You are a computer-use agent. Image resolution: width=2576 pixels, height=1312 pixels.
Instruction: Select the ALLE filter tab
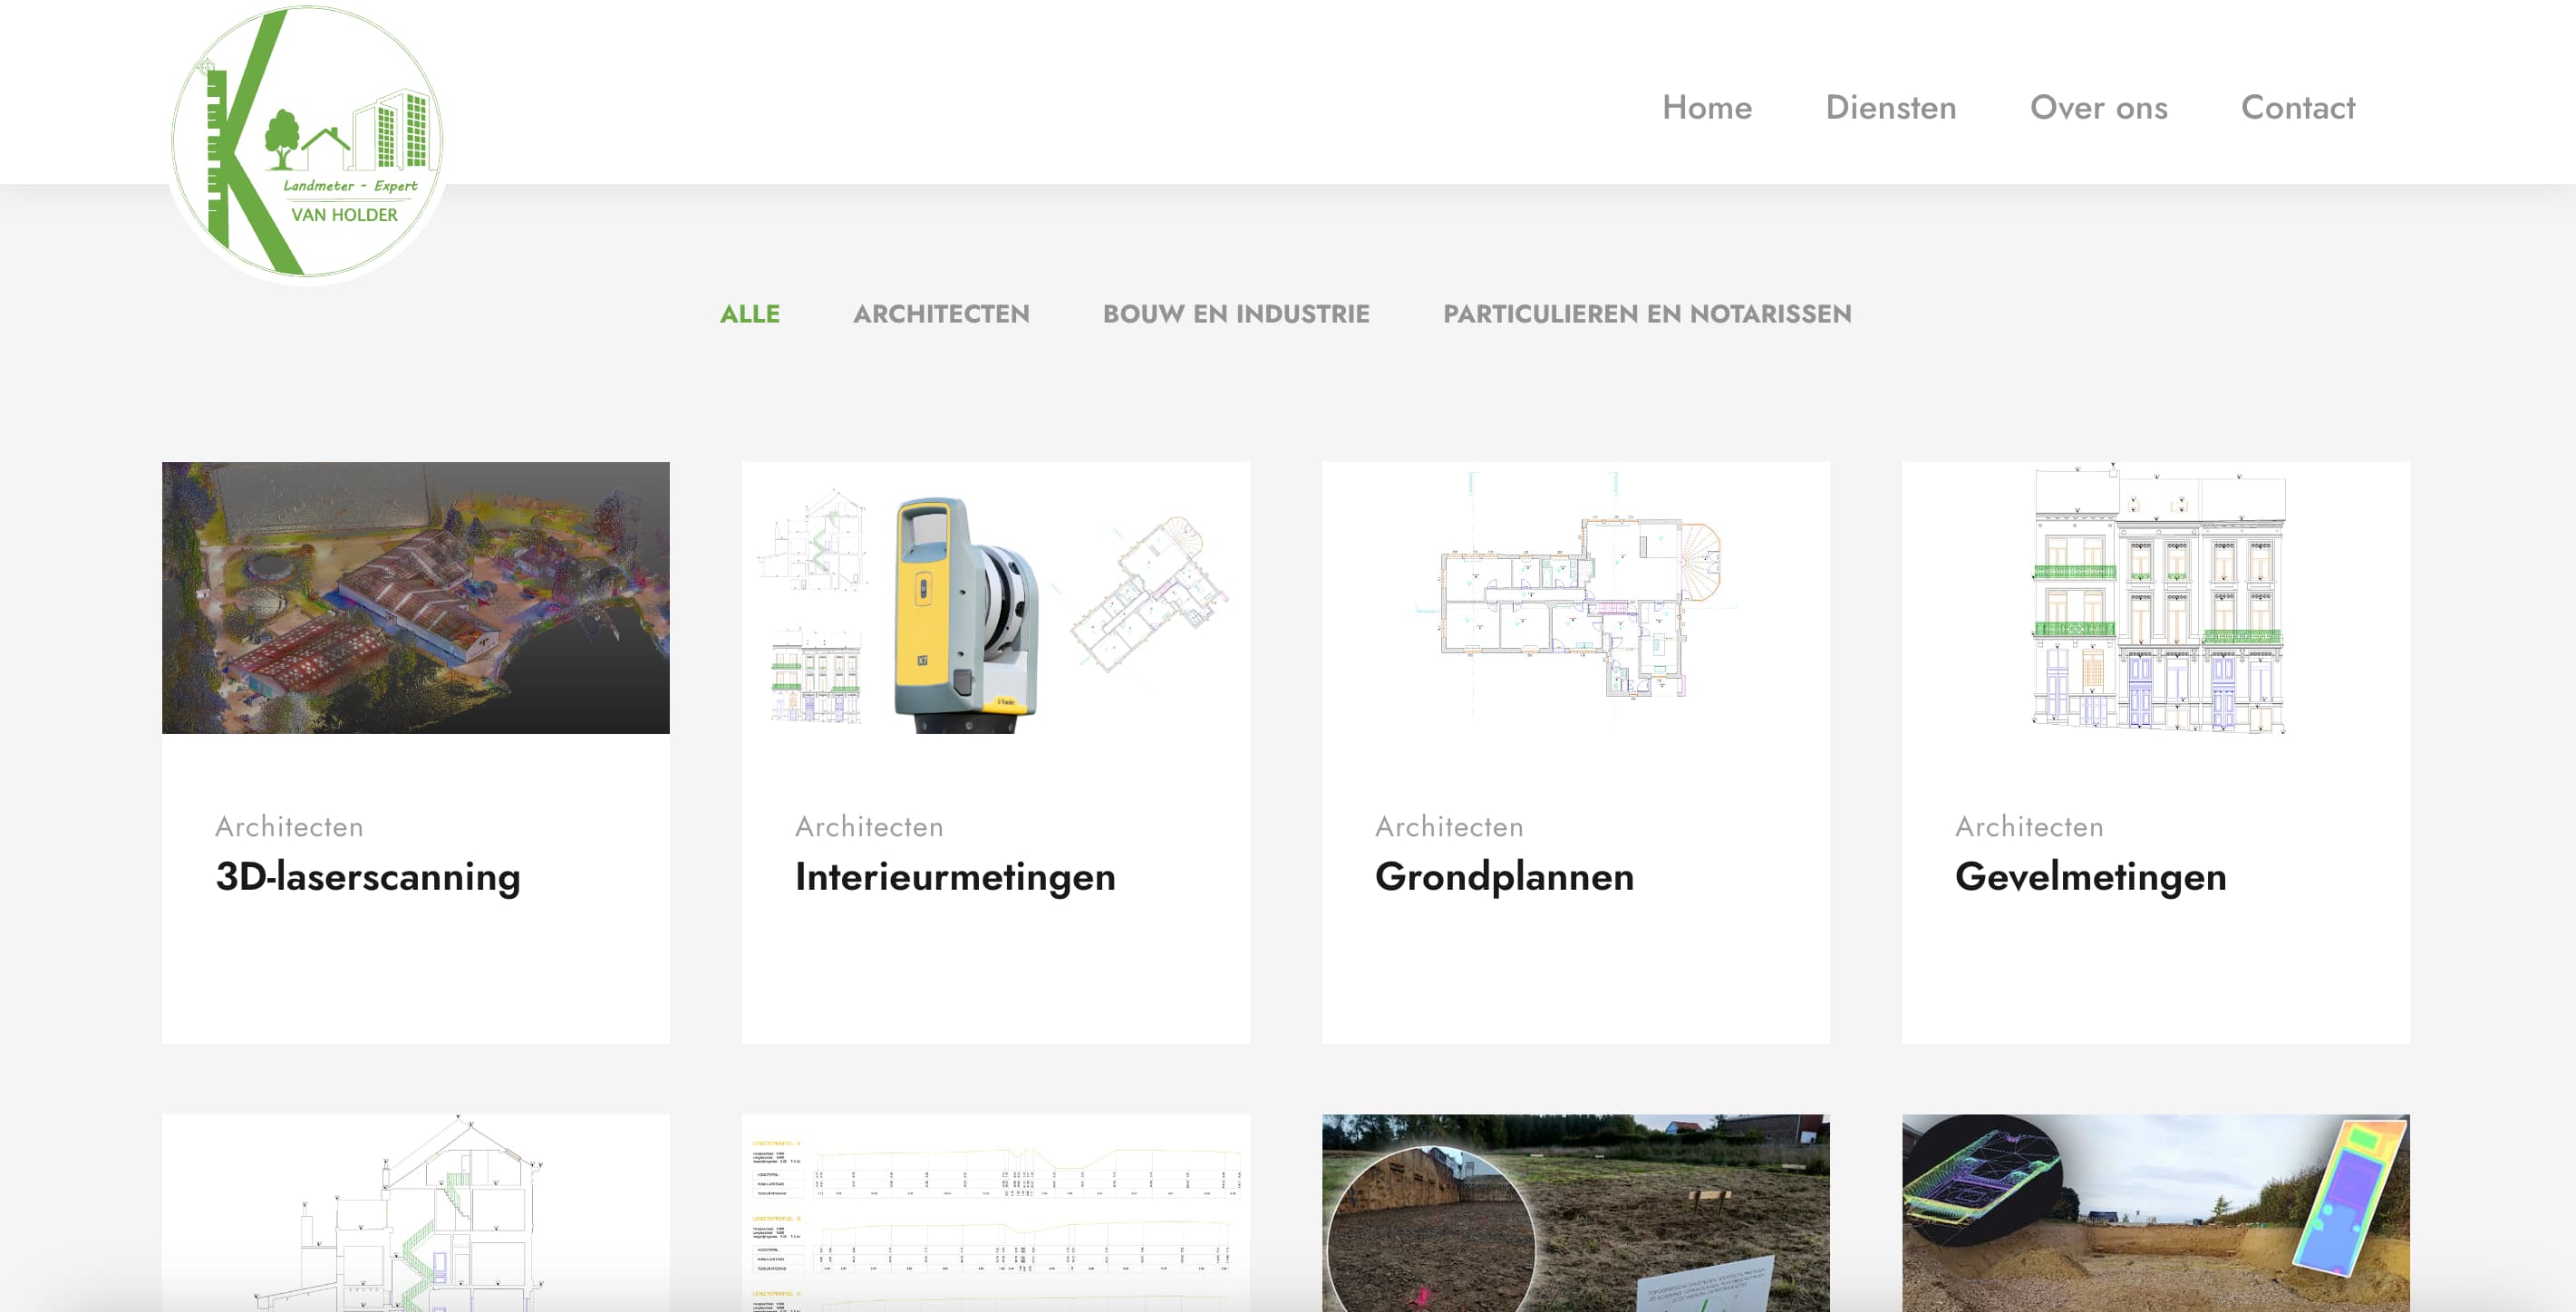click(x=750, y=313)
